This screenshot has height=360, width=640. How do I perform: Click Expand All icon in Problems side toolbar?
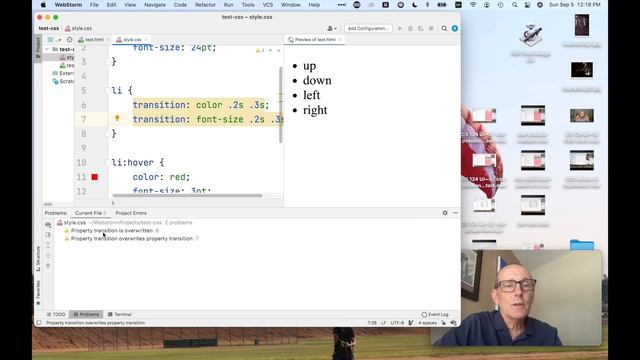[48, 245]
